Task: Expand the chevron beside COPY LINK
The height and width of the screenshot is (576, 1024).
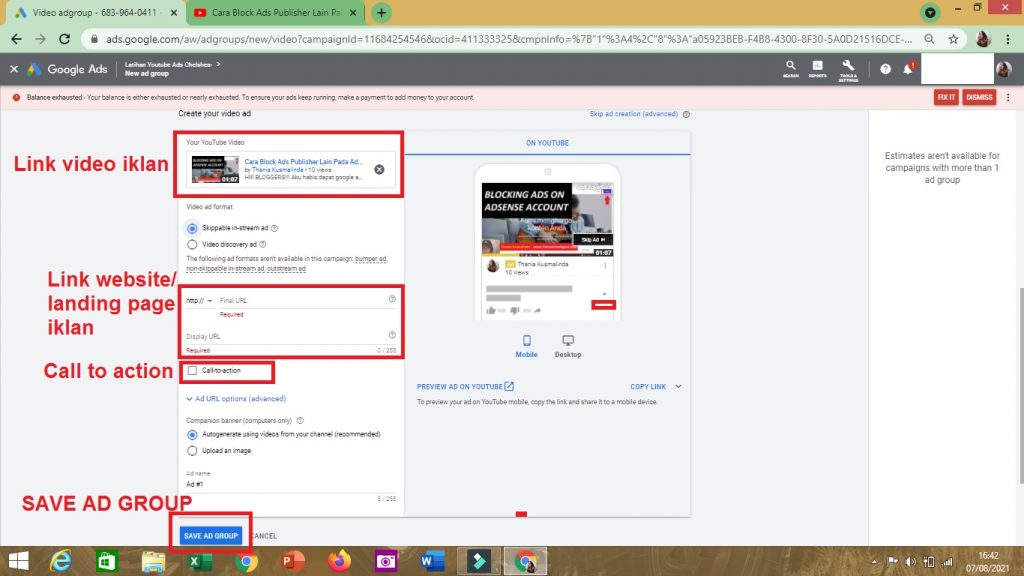Action: 678,386
